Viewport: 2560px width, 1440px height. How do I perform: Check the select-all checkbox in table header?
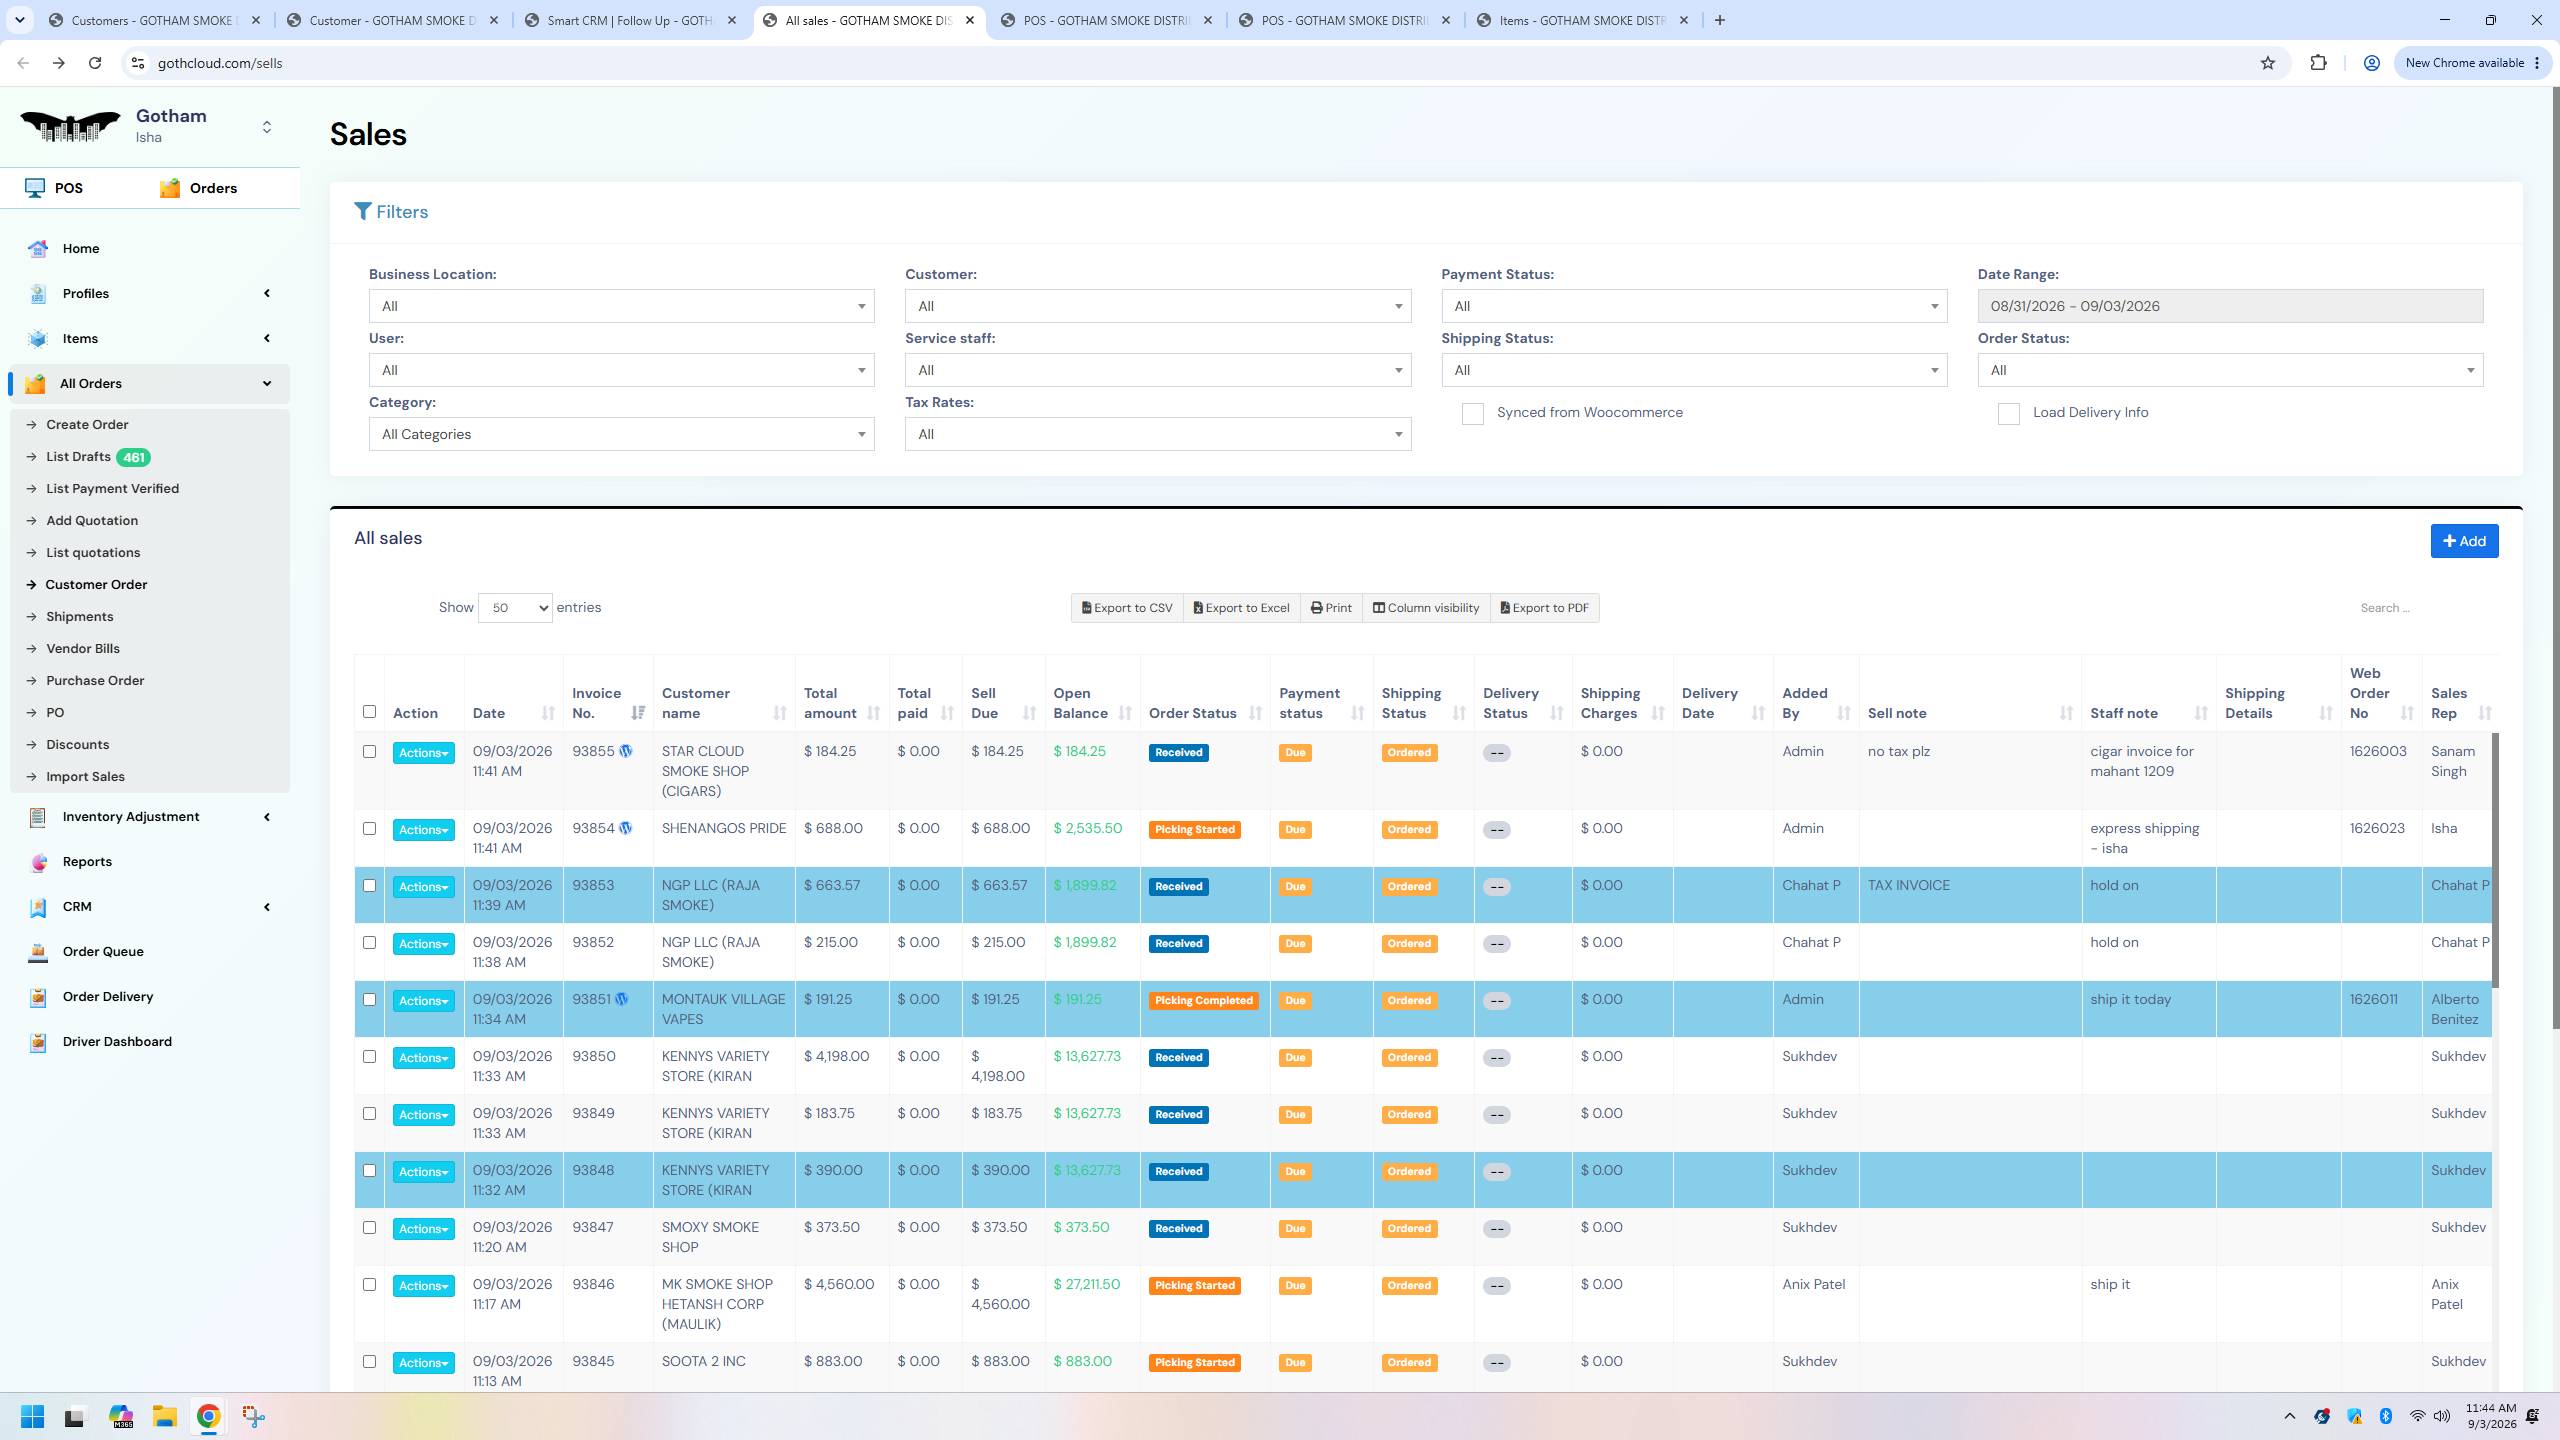pos(369,712)
